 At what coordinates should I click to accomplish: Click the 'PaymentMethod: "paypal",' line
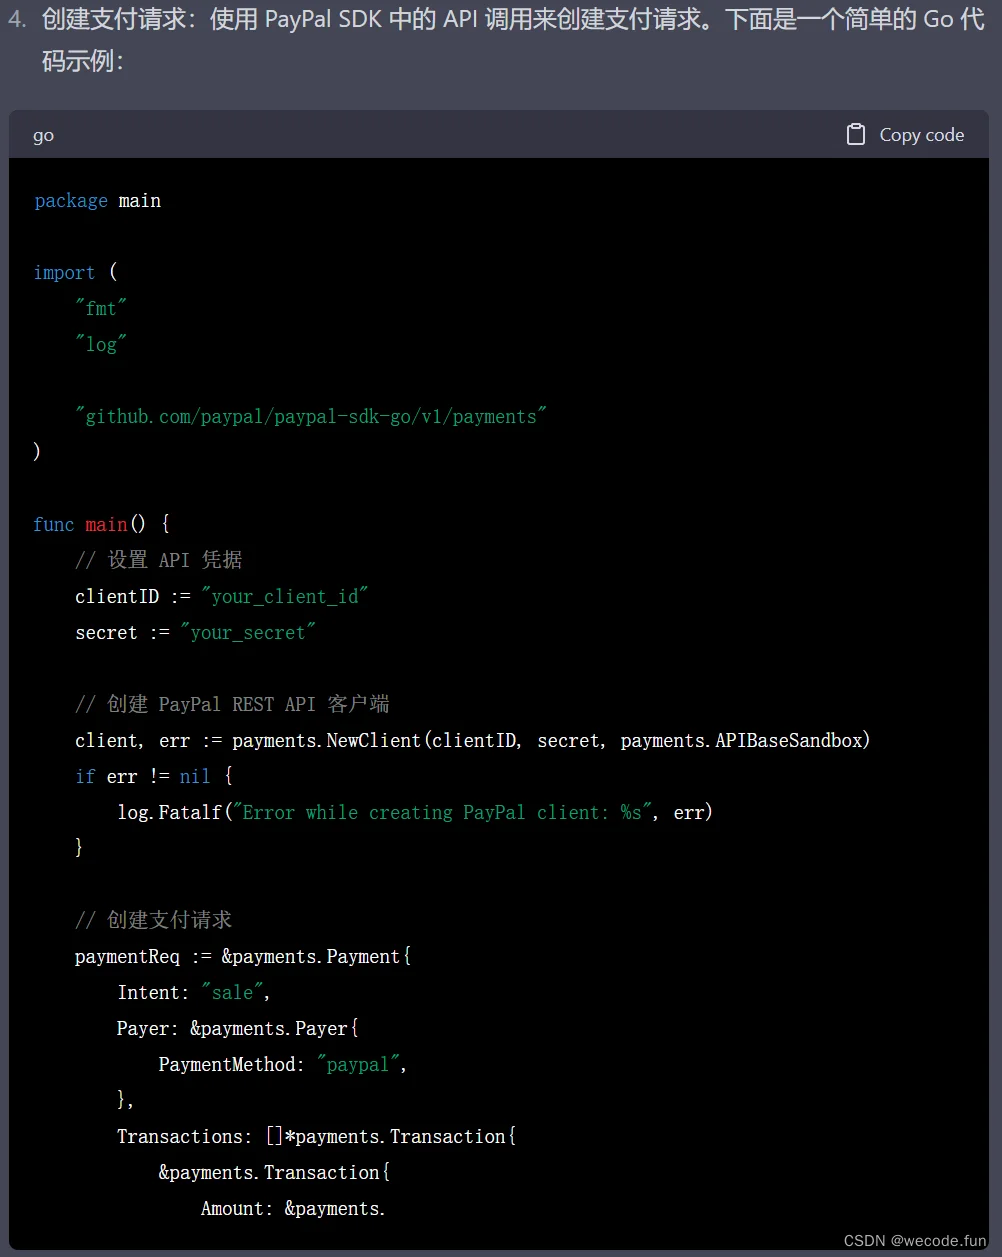(x=283, y=1064)
